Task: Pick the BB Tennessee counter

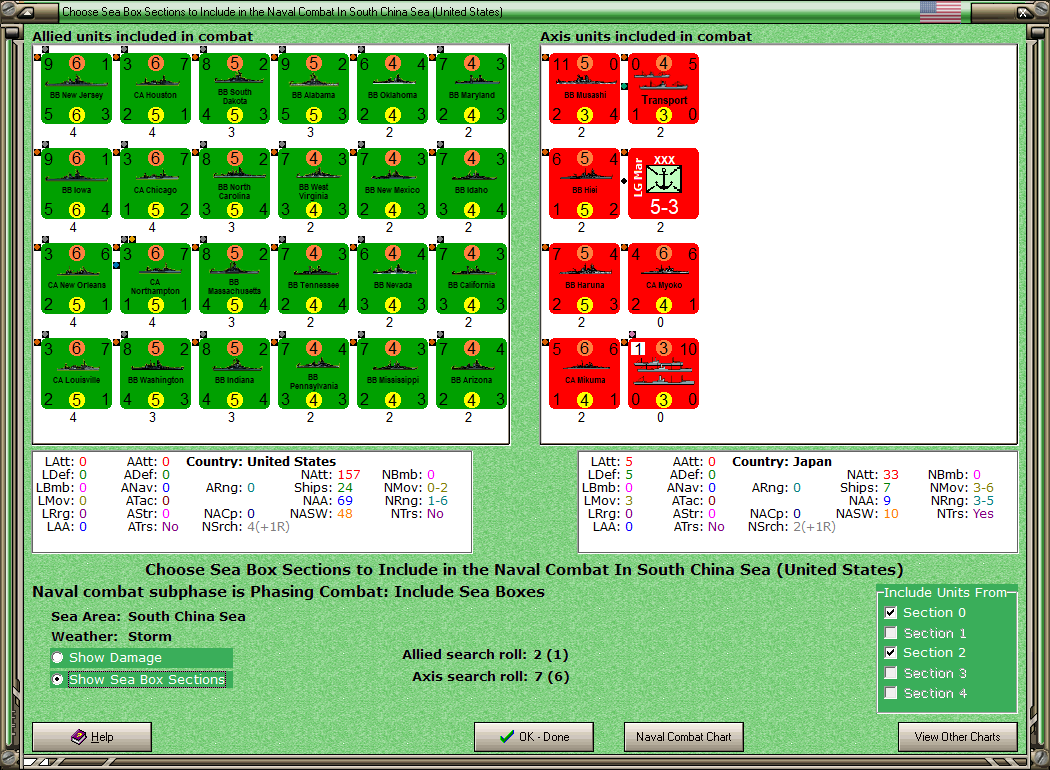Action: [x=313, y=279]
